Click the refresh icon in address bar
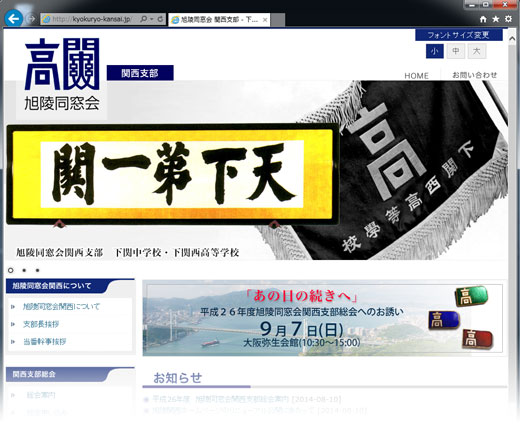Image resolution: width=520 pixels, height=431 pixels. pos(160,19)
